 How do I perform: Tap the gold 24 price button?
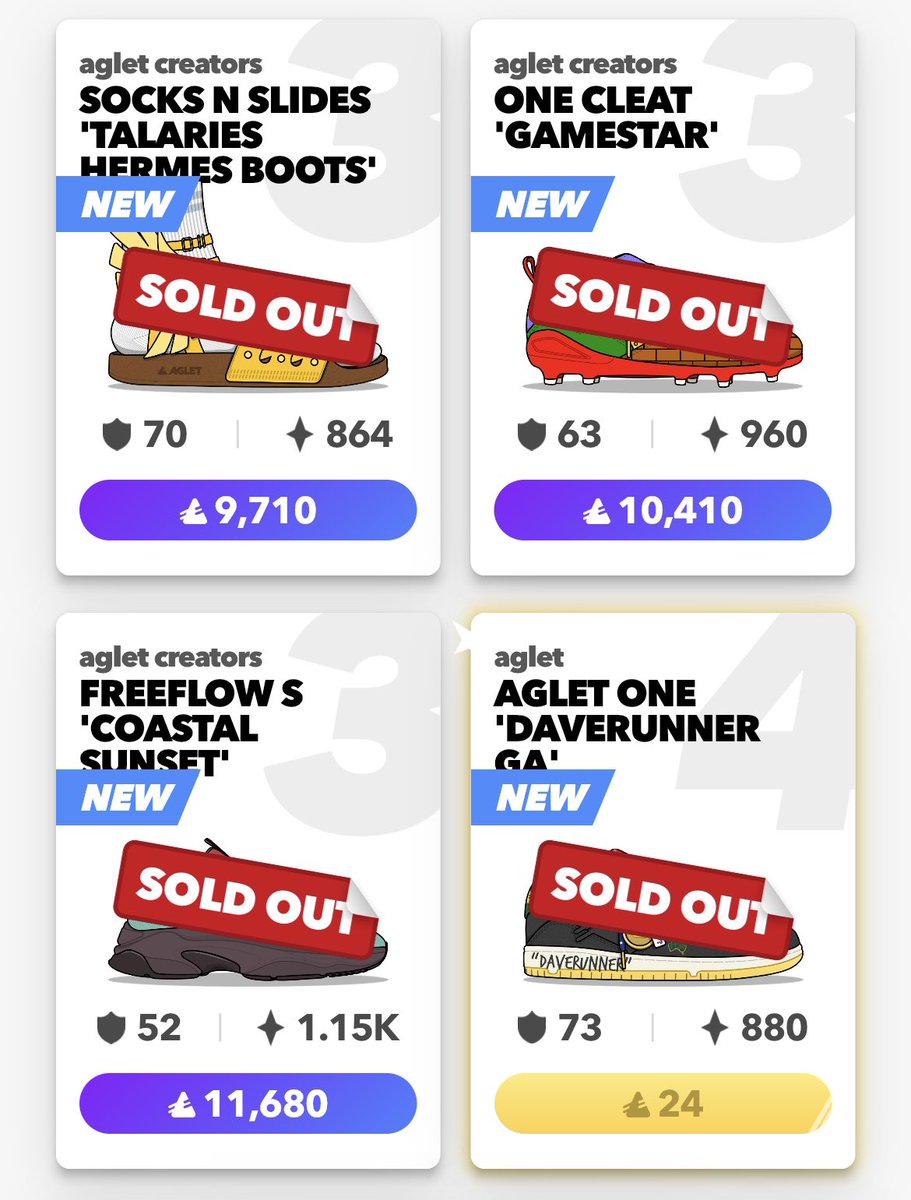pos(662,1103)
